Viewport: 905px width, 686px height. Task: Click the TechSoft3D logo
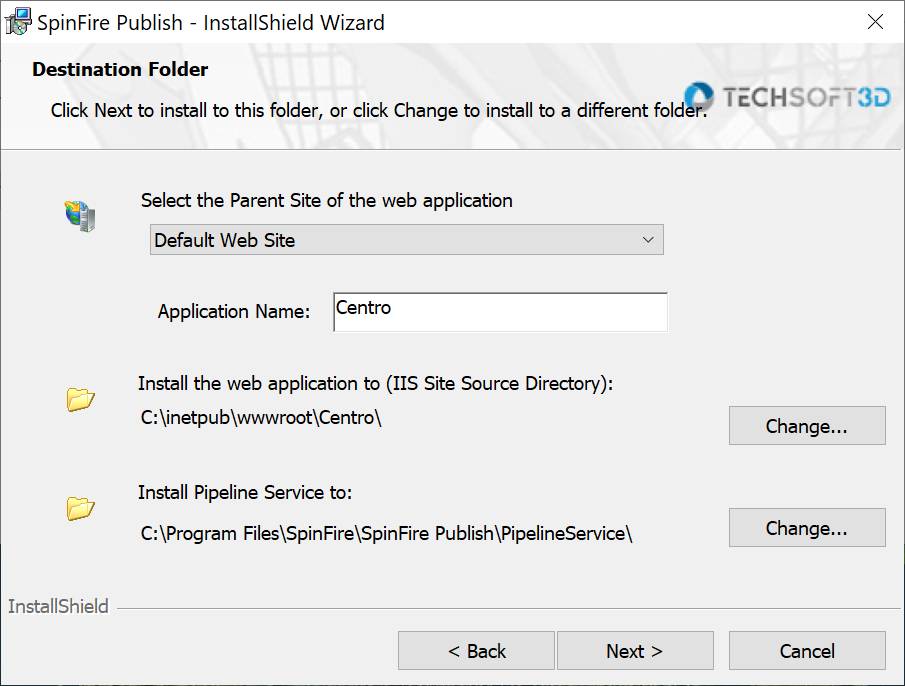coord(787,97)
